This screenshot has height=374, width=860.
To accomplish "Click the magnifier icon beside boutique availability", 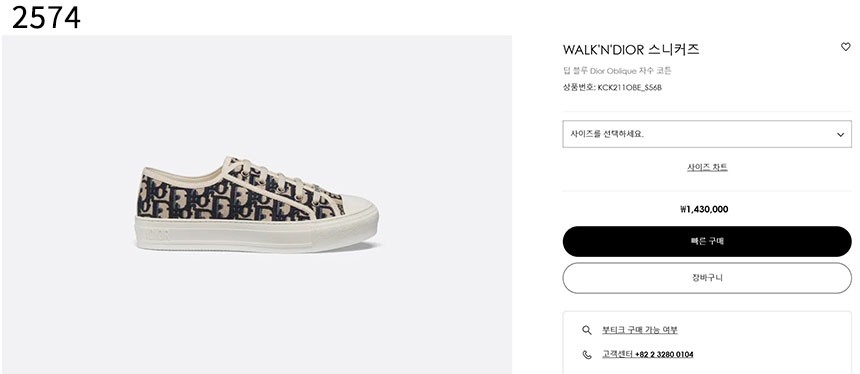I will click(x=587, y=330).
